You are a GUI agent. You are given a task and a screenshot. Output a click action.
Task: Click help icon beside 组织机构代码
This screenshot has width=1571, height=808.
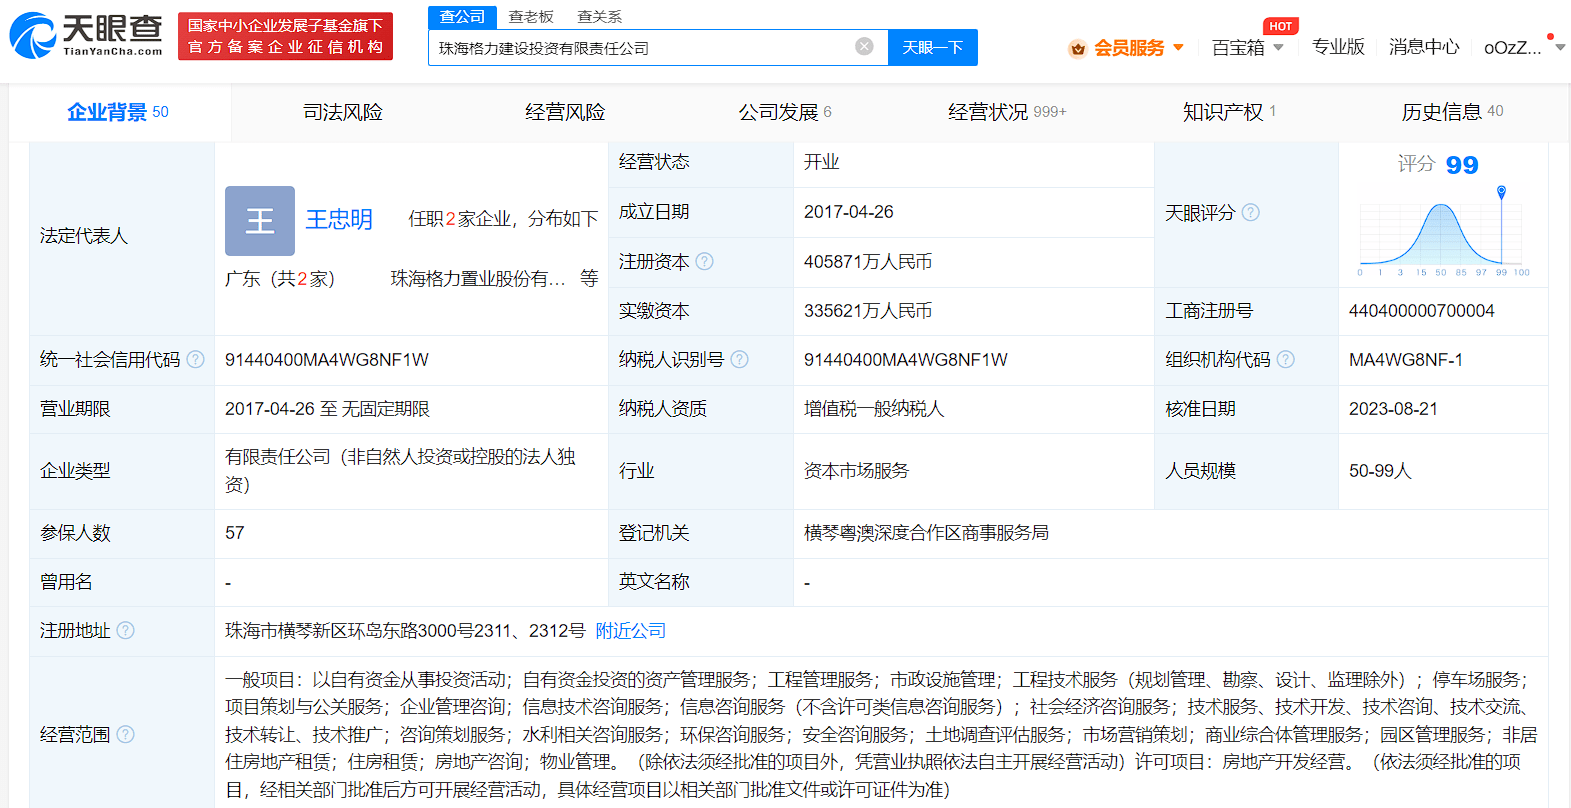tap(1286, 359)
